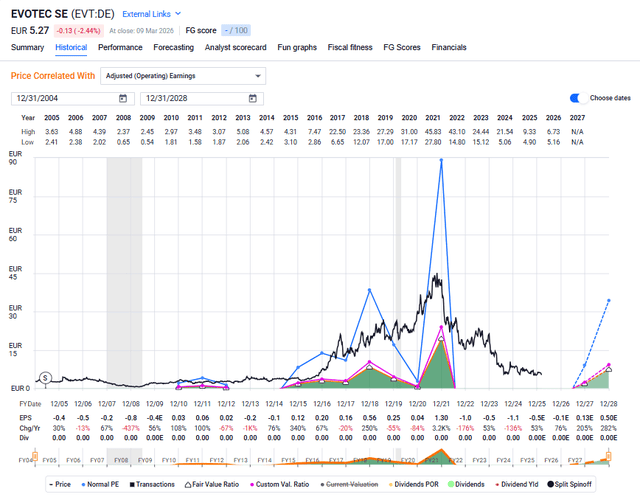Click the Chg/Yr value -437%
The image size is (640, 497).
(x=131, y=428)
